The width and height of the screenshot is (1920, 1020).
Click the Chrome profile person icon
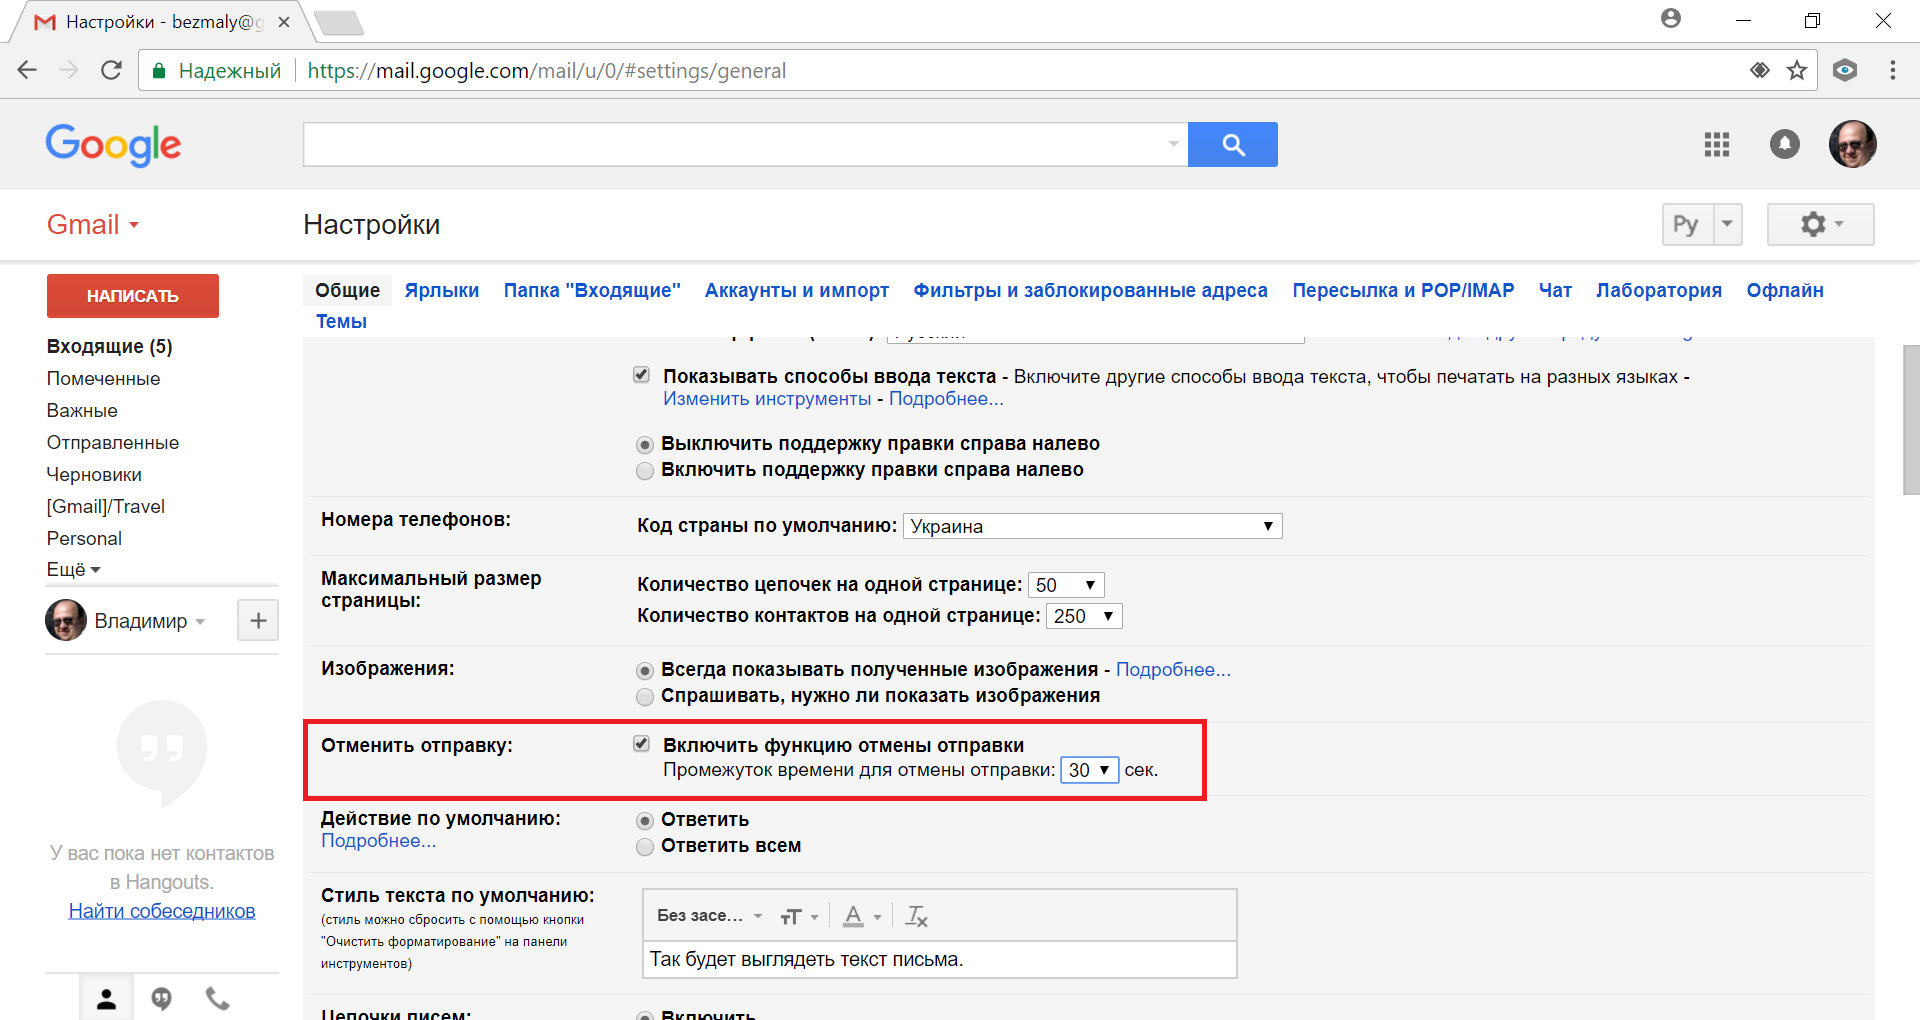[1671, 18]
